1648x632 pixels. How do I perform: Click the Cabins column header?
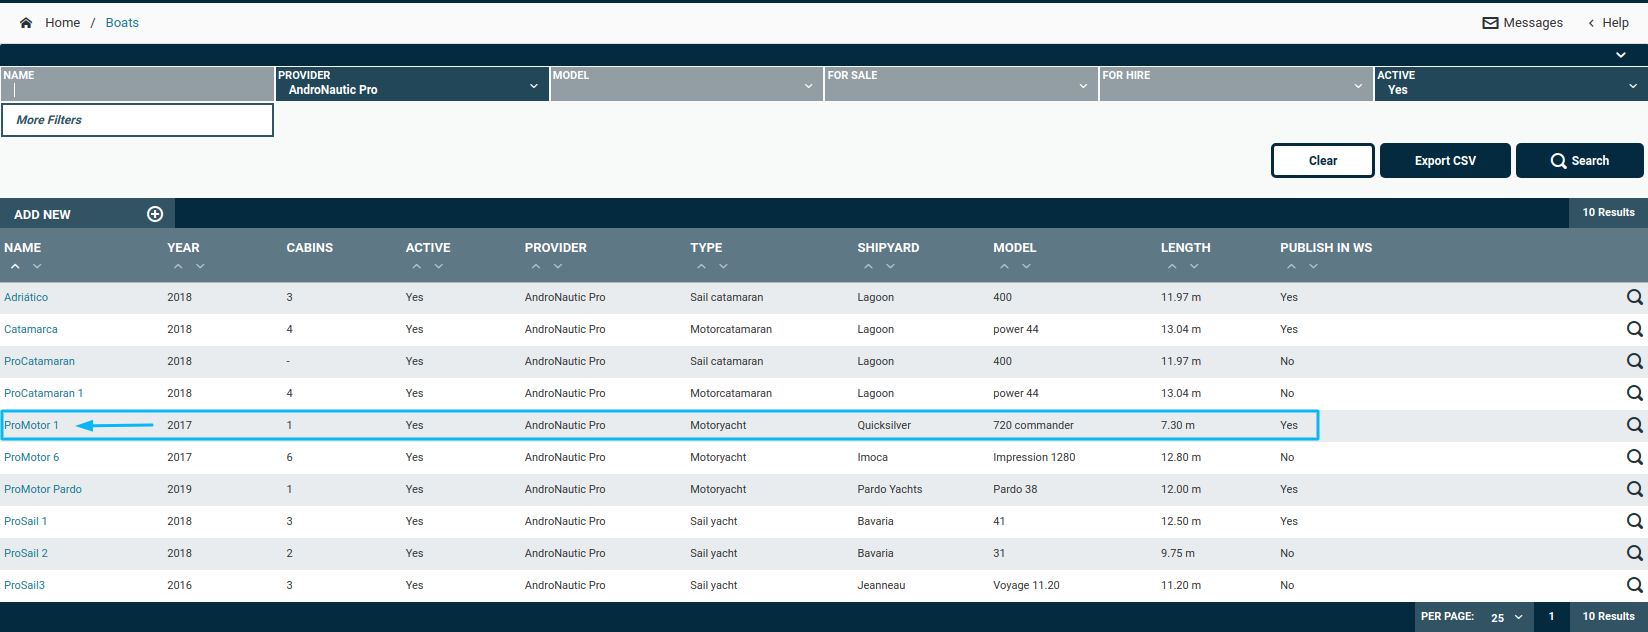pos(310,248)
